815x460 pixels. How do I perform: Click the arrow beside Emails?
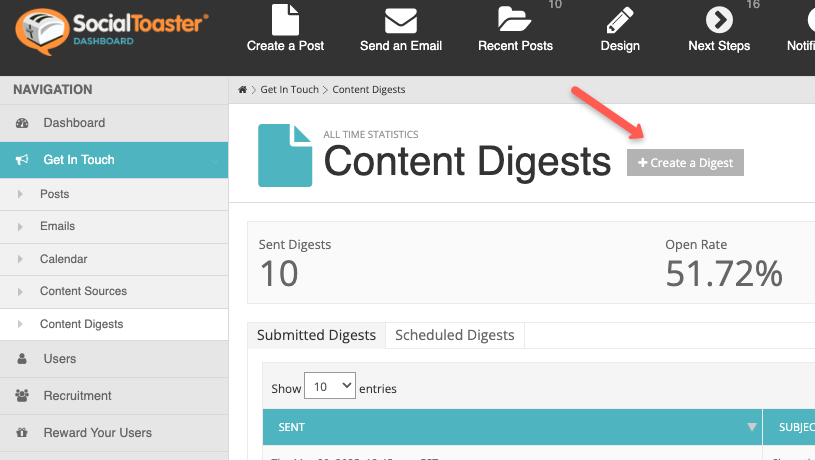[20, 227]
